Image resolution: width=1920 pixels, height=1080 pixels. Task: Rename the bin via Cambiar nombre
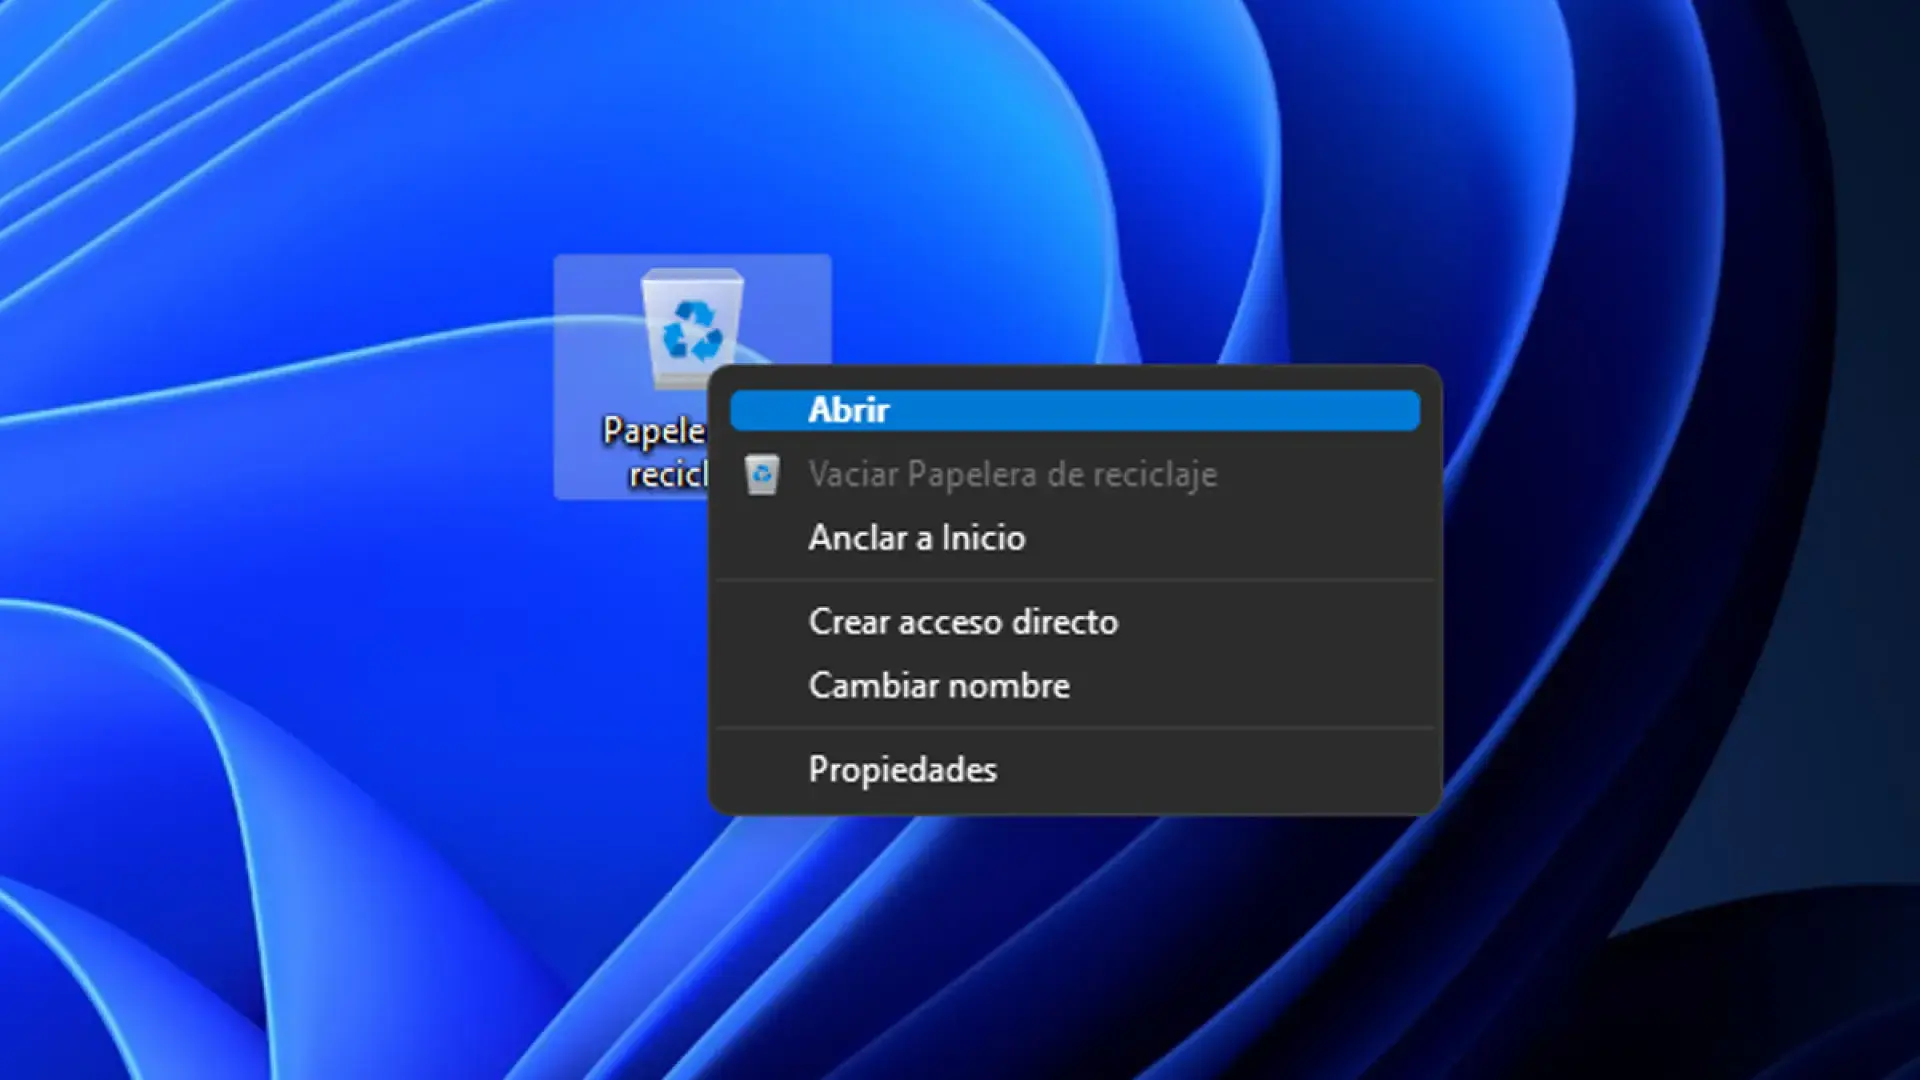tap(939, 685)
